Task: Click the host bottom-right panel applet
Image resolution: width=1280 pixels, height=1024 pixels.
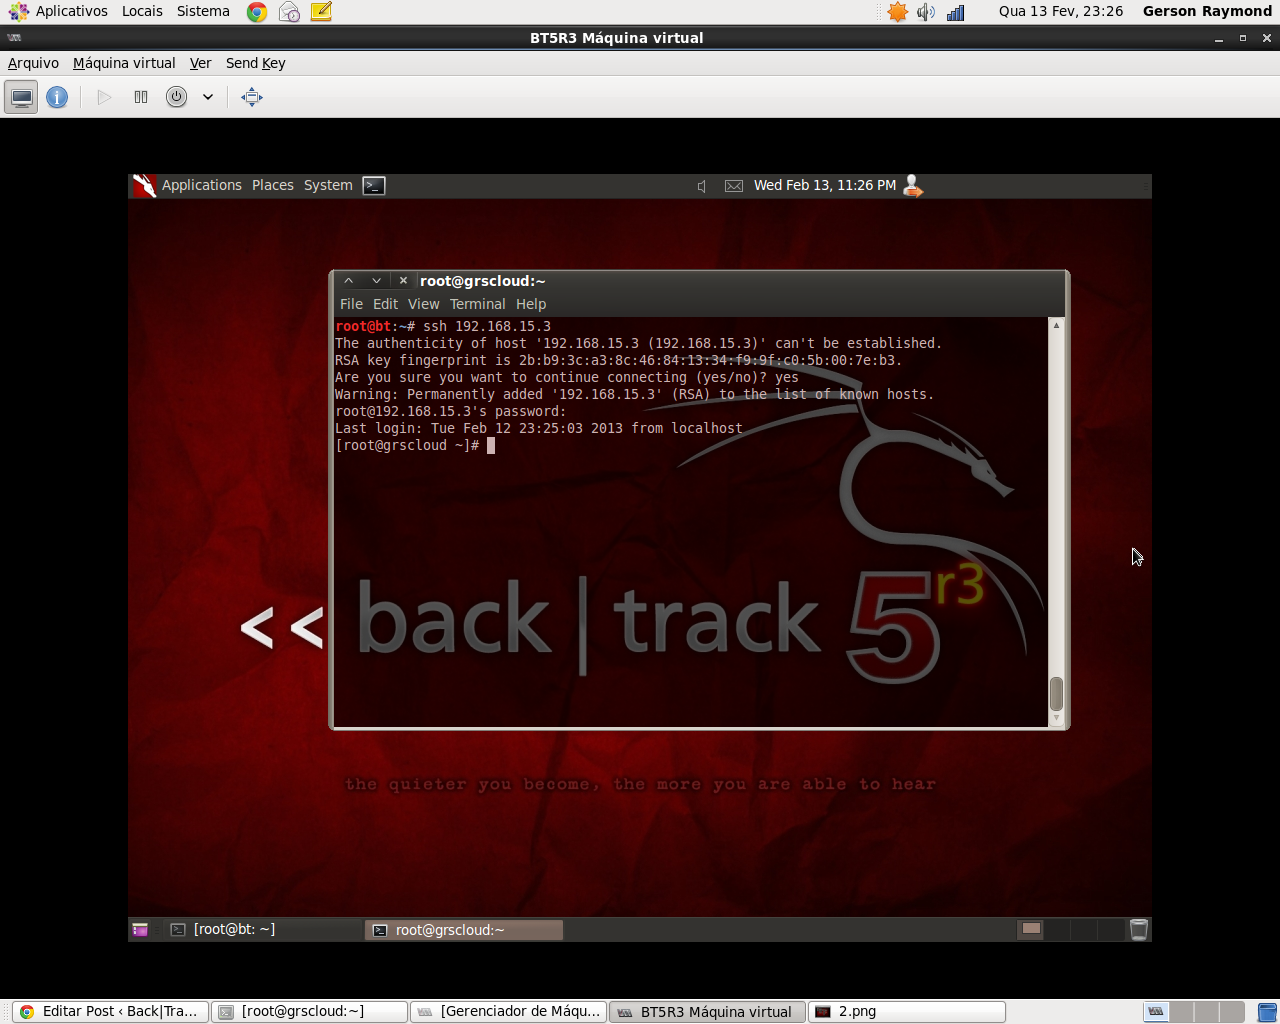Action: (x=1267, y=1012)
